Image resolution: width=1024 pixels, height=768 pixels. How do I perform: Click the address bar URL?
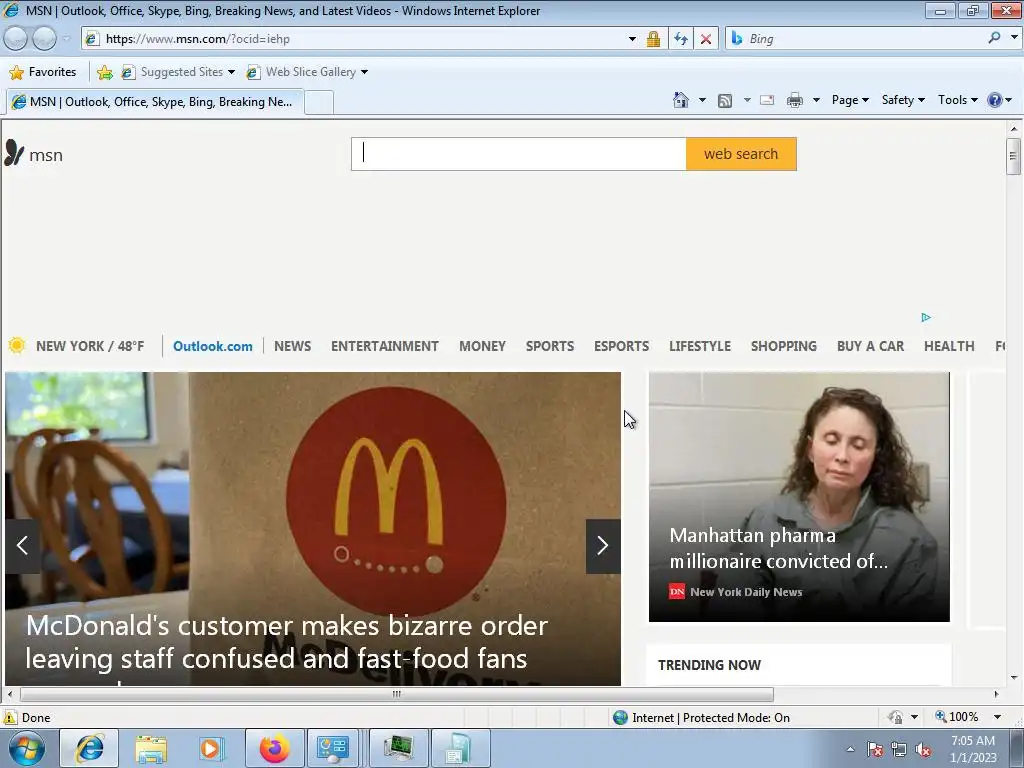pyautogui.click(x=197, y=39)
